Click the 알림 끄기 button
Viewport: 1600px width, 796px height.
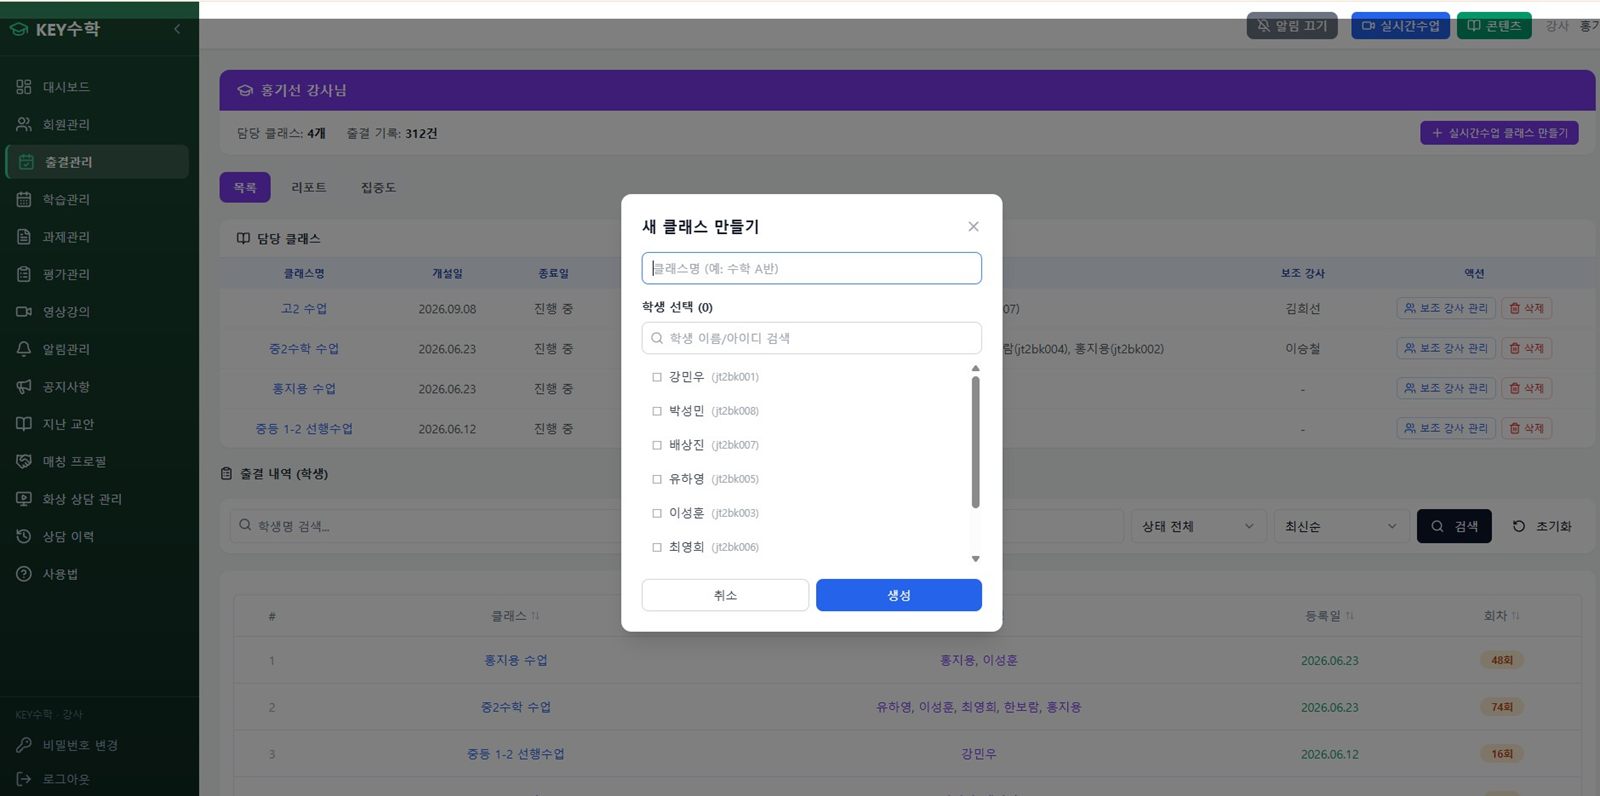[x=1292, y=26]
